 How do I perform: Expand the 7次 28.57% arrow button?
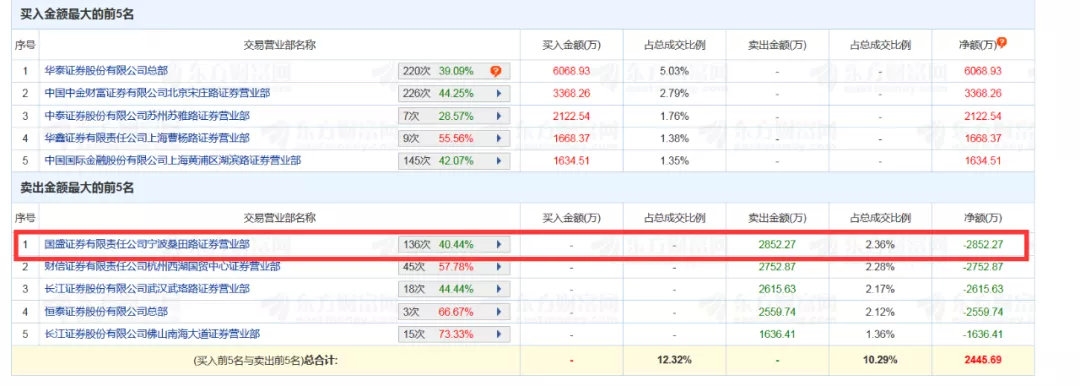click(x=498, y=116)
